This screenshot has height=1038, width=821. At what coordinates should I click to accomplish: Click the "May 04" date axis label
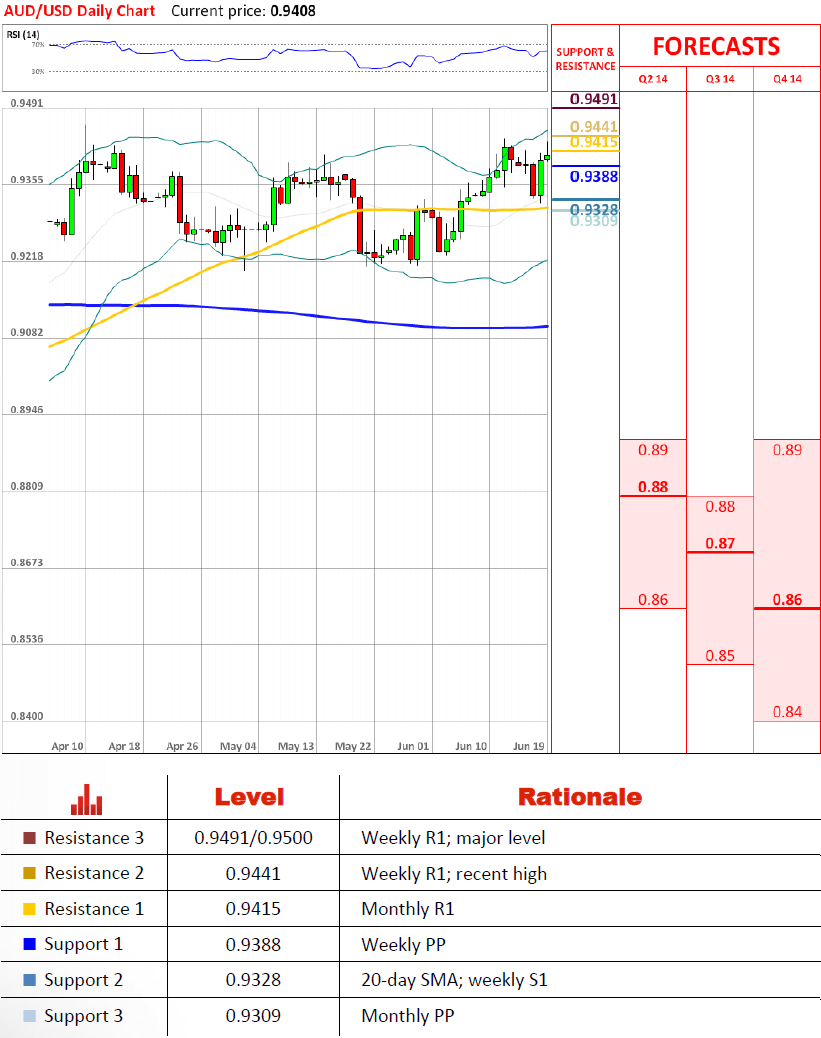tap(238, 746)
